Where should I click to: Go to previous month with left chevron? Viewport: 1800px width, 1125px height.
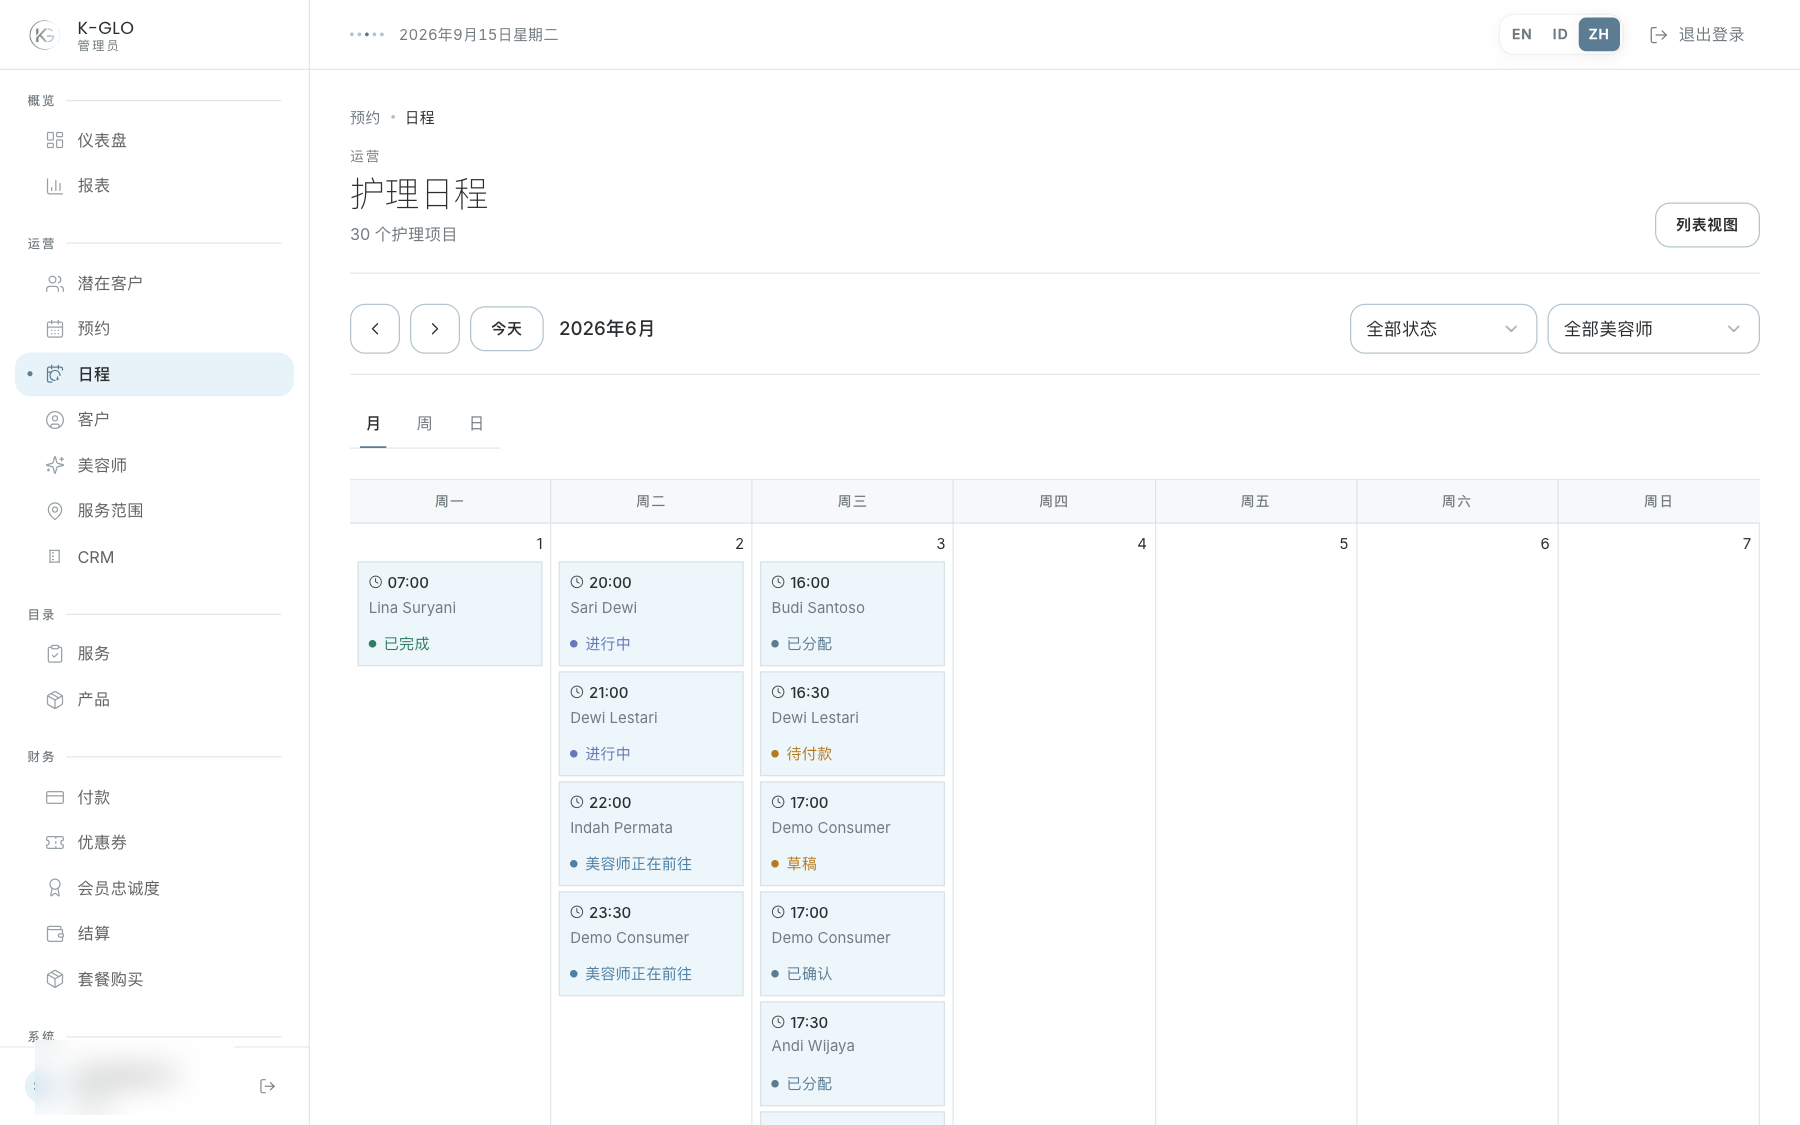375,329
